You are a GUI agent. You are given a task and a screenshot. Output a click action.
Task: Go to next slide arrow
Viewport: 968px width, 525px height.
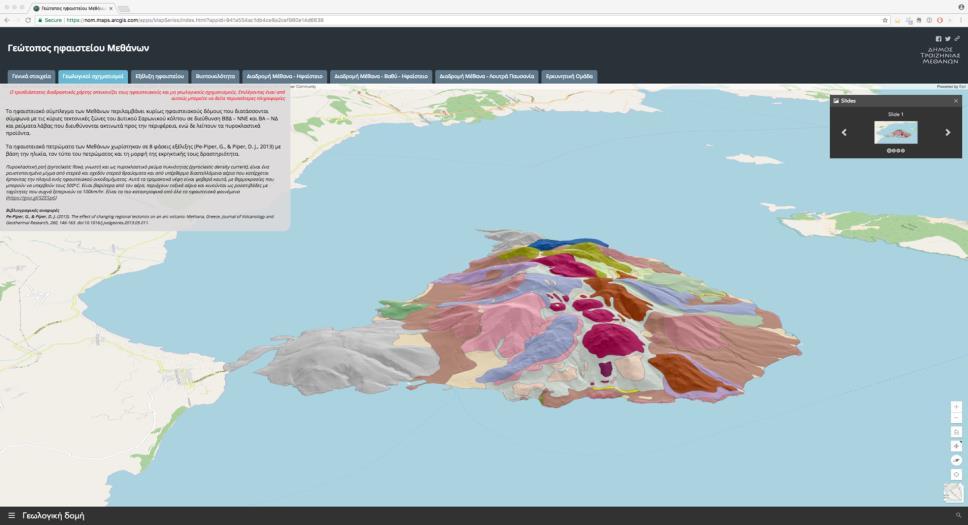[x=948, y=132]
